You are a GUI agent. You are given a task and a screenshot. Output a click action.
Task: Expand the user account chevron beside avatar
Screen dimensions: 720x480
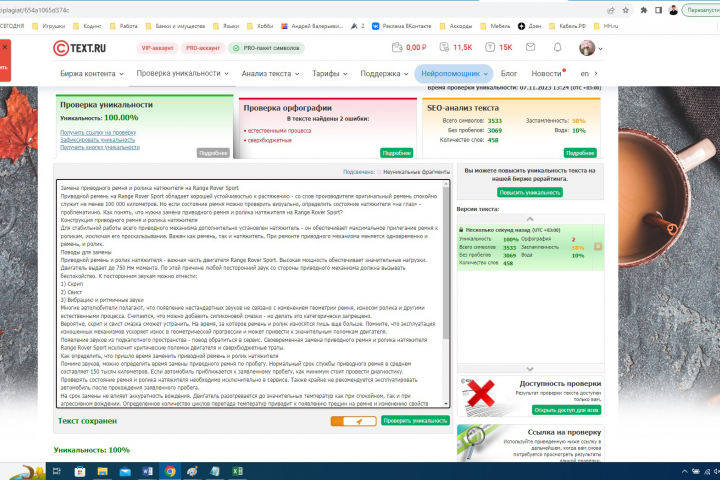point(600,48)
